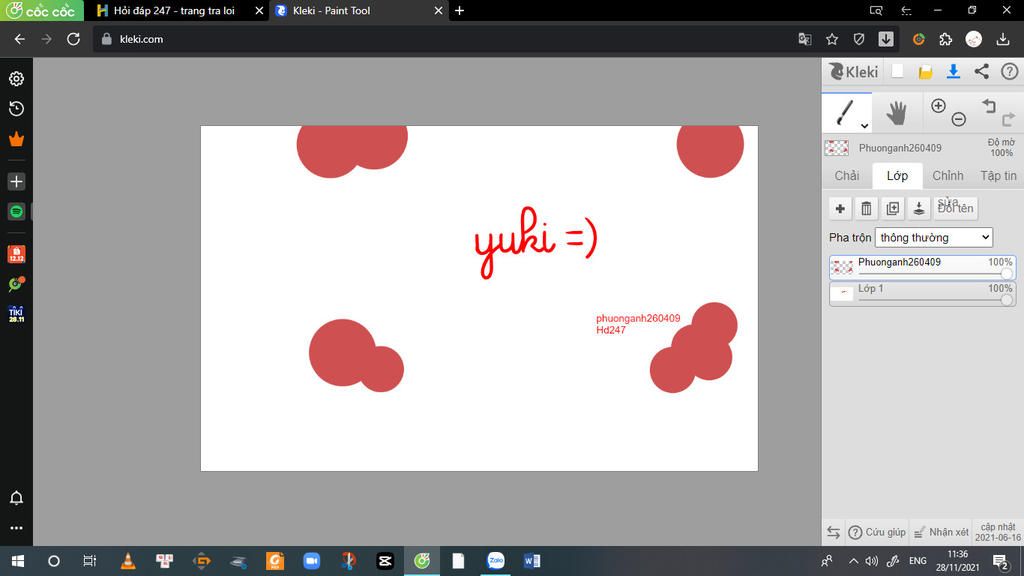Click the Kleki logo

854,71
